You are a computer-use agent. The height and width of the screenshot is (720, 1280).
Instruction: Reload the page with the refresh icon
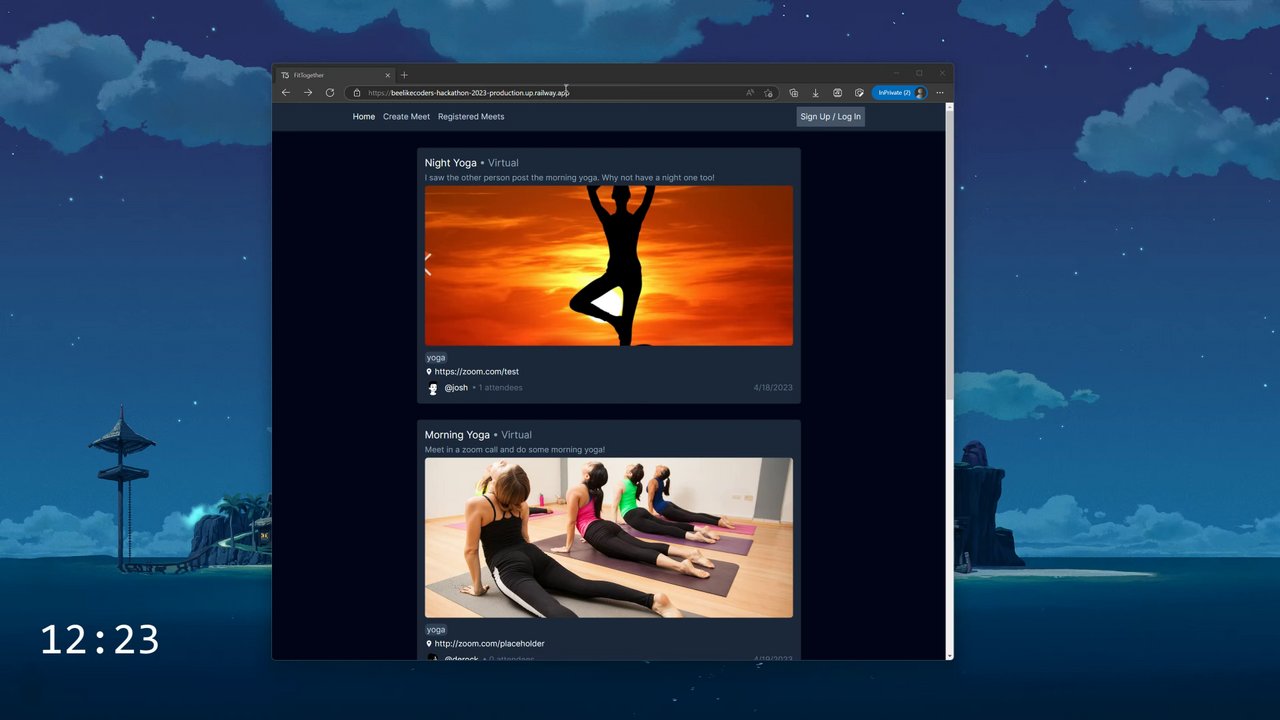pos(330,93)
